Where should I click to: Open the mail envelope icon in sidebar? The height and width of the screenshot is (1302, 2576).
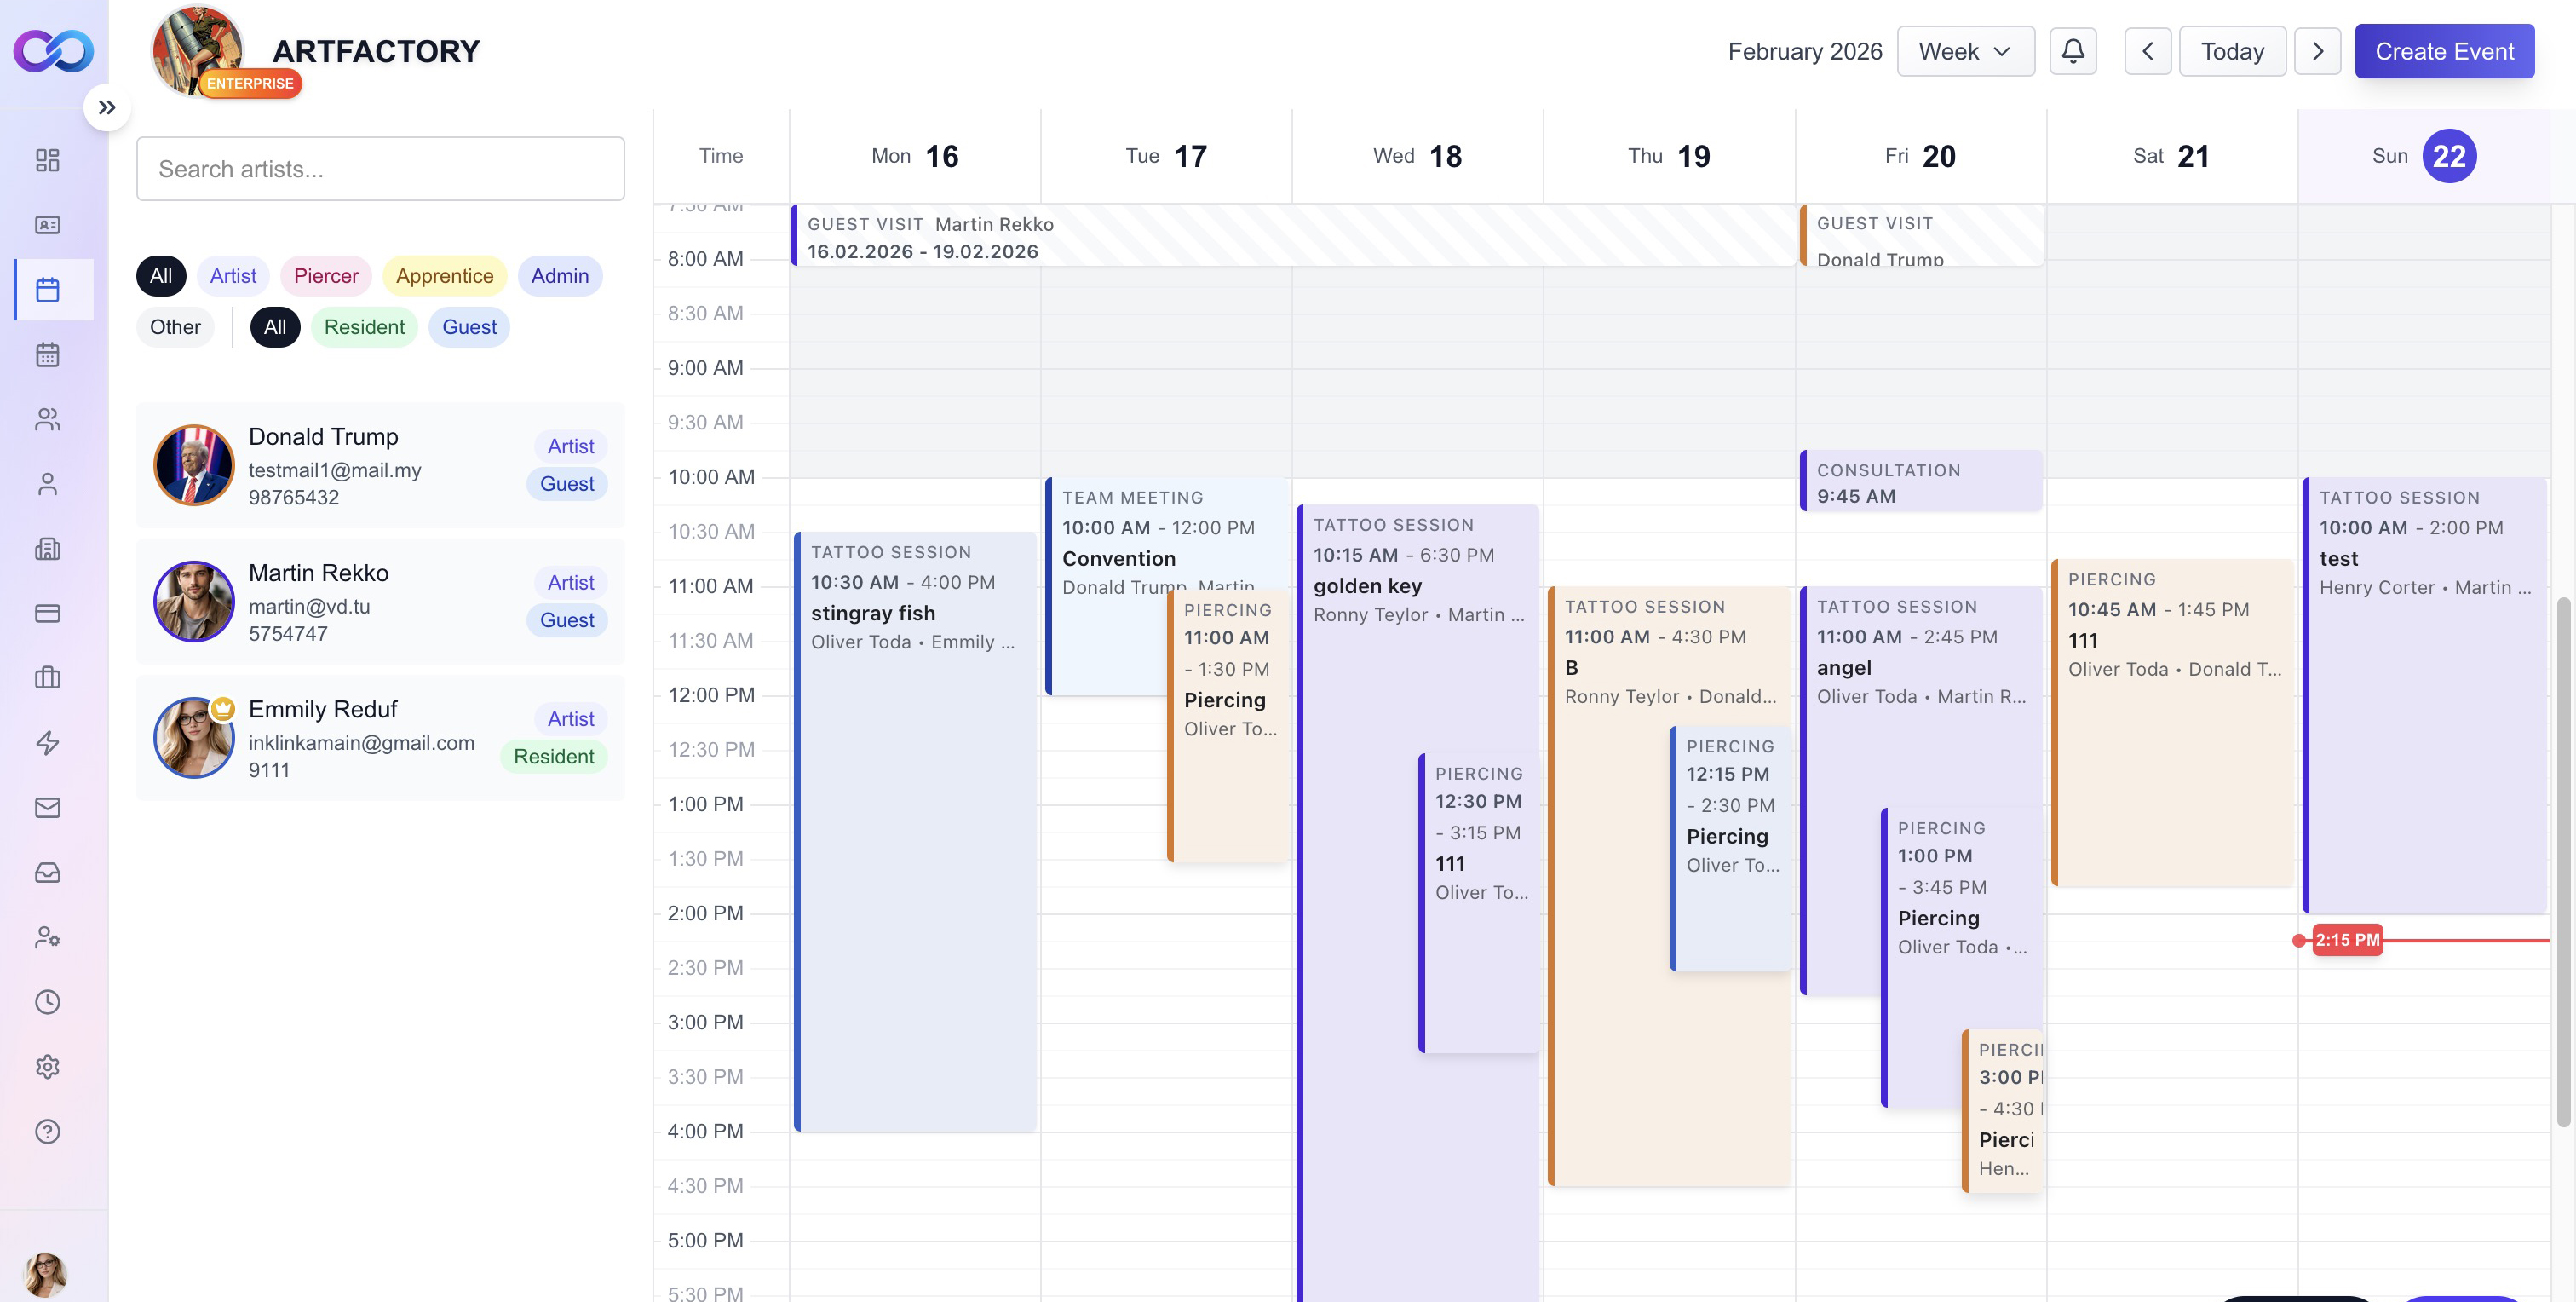(x=47, y=808)
